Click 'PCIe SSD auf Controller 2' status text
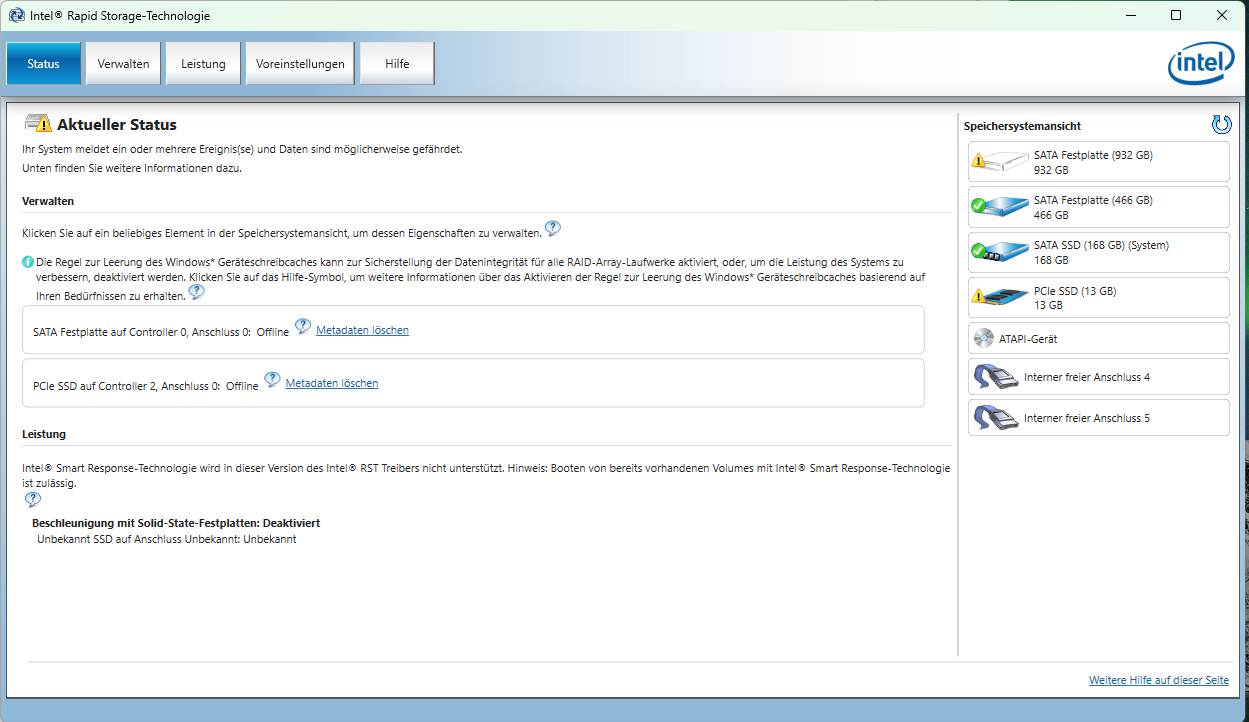 coord(146,385)
